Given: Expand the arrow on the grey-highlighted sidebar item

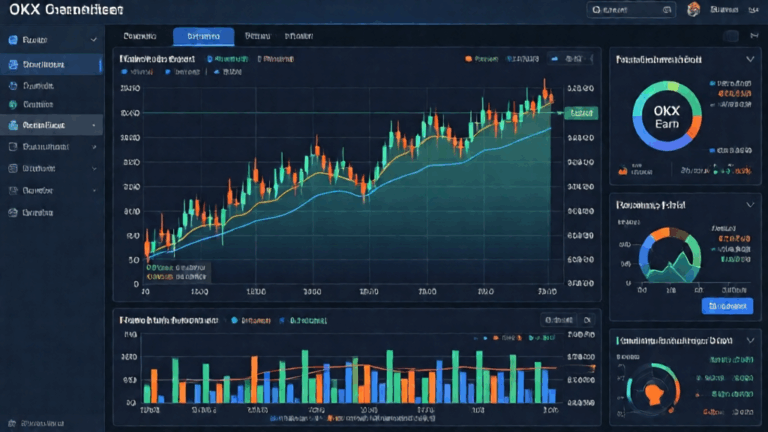Looking at the screenshot, I should point(94,125).
